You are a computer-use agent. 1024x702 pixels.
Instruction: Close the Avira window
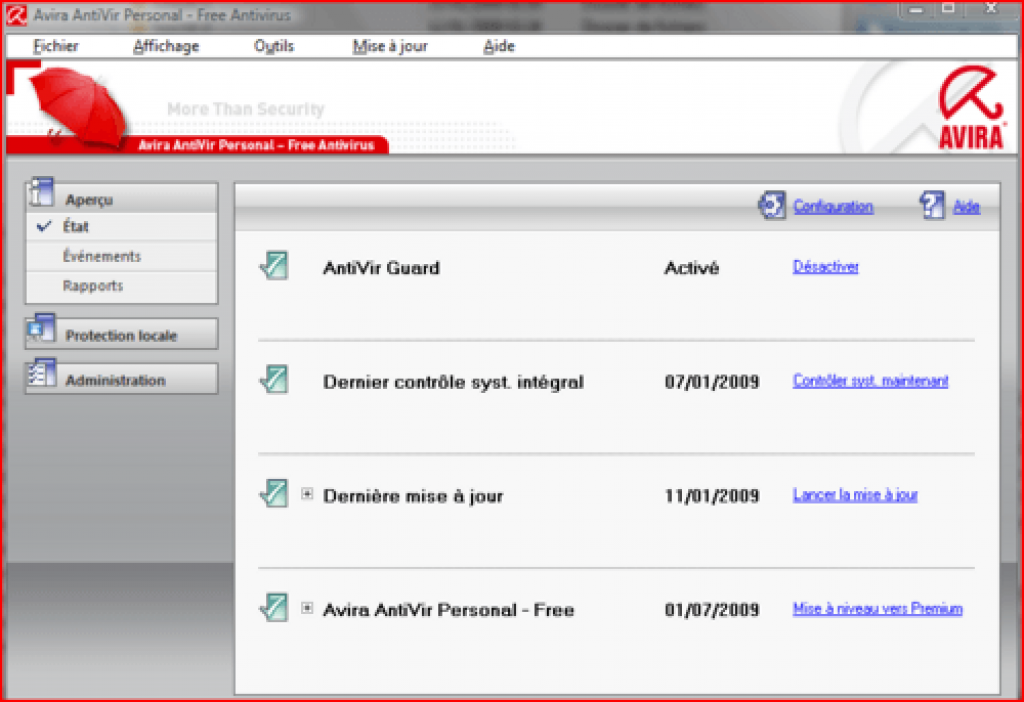[x=991, y=8]
